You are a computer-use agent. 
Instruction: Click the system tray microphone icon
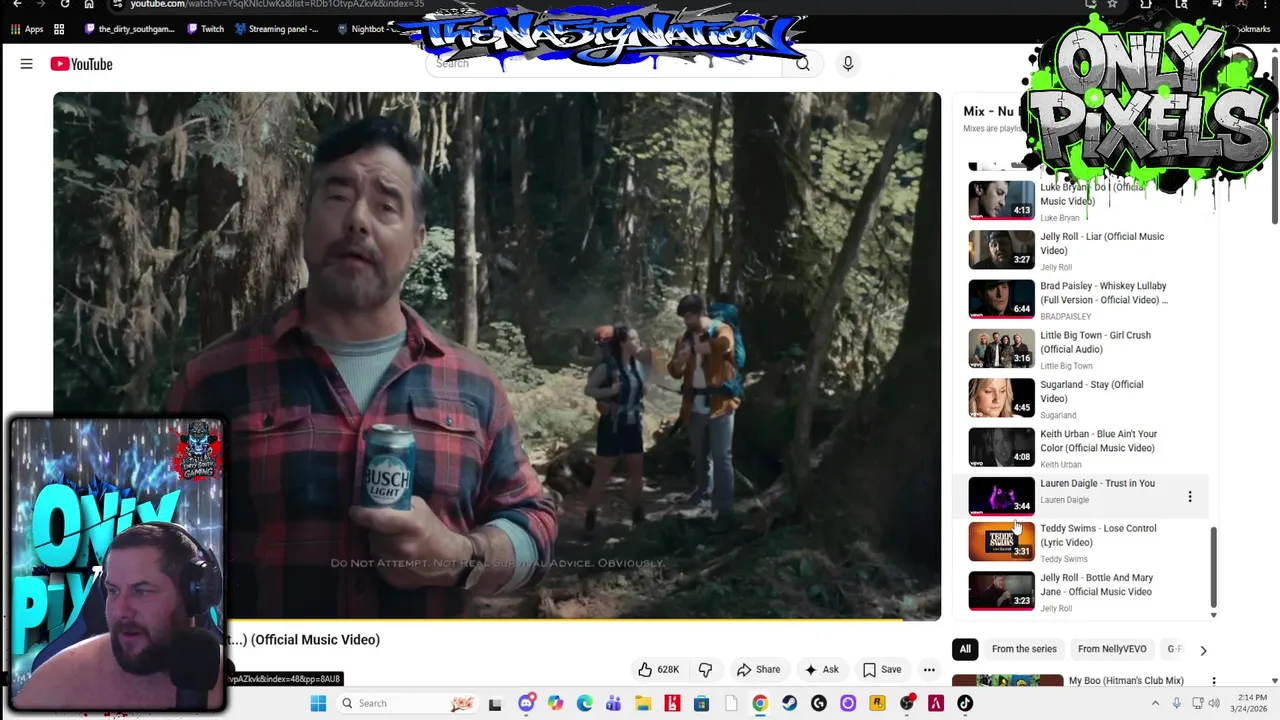1176,704
